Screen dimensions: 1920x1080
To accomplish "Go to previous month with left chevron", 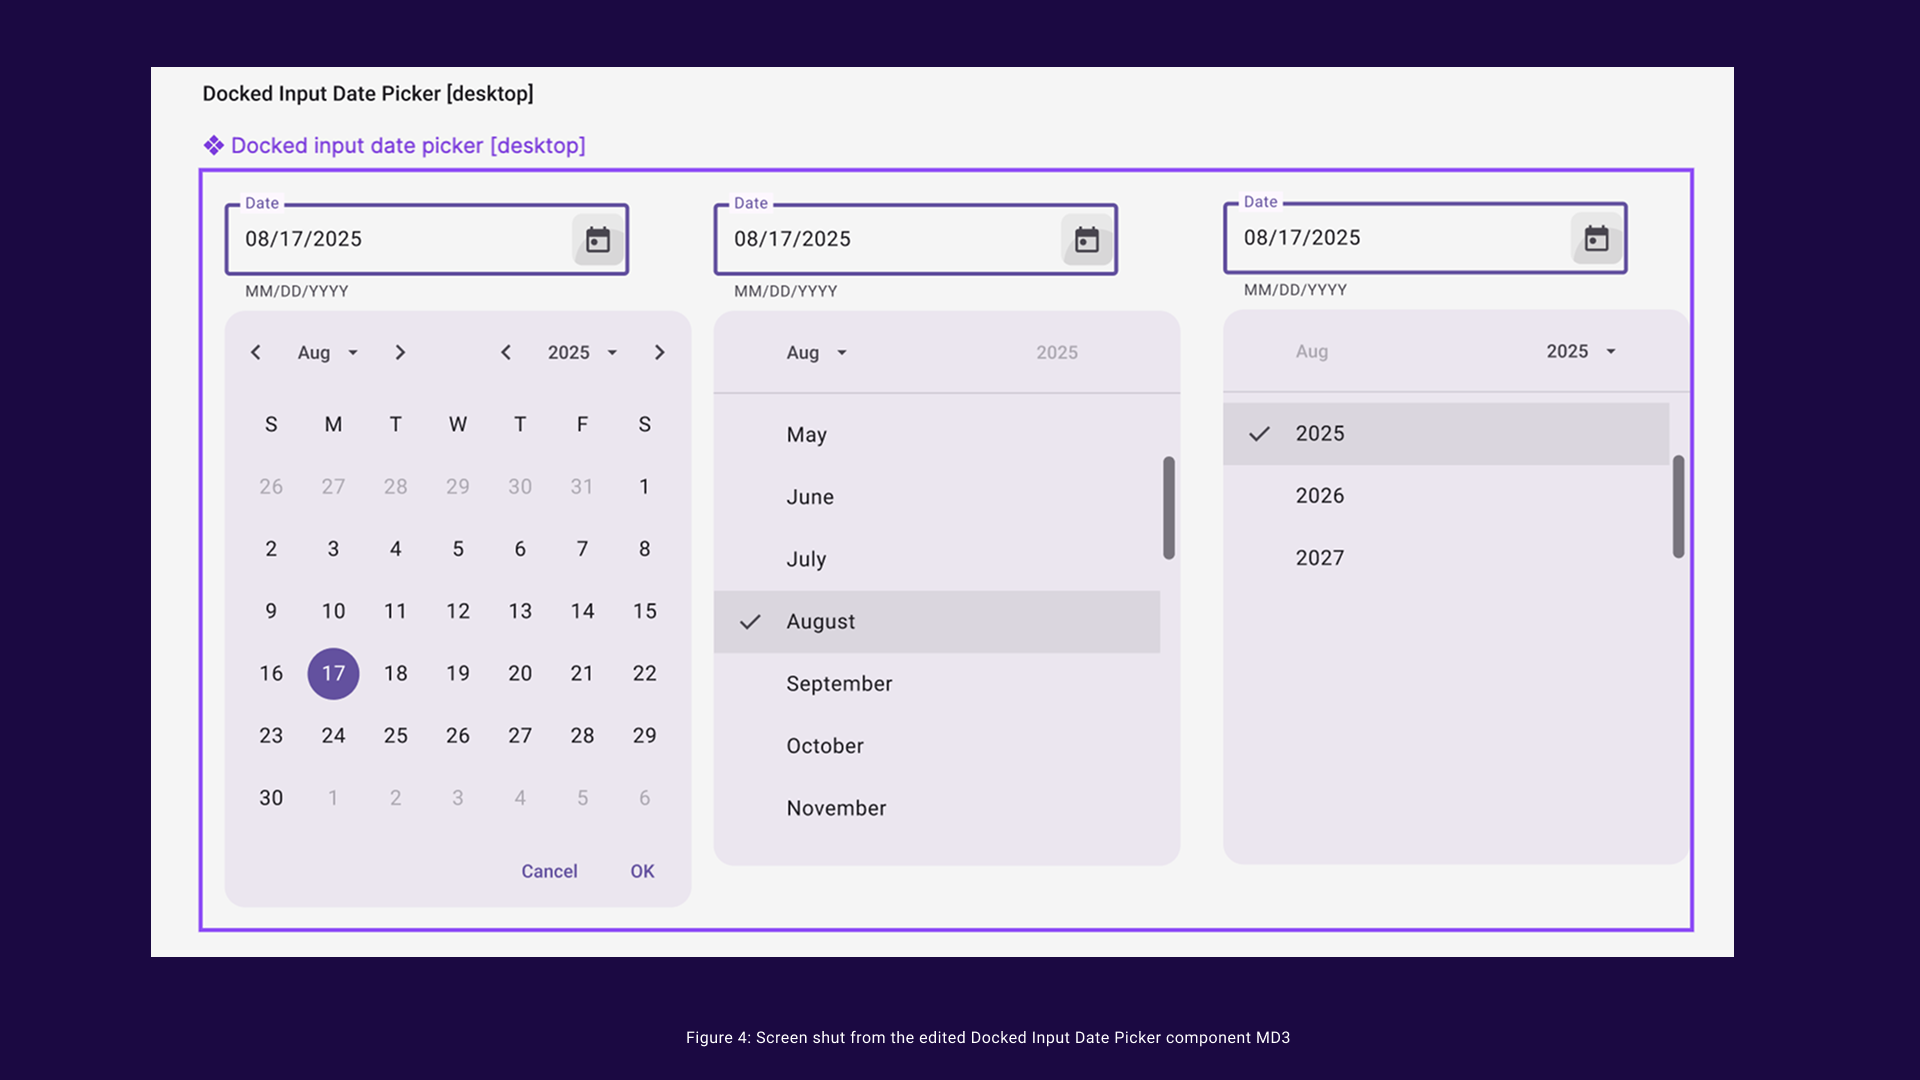I will 256,353.
